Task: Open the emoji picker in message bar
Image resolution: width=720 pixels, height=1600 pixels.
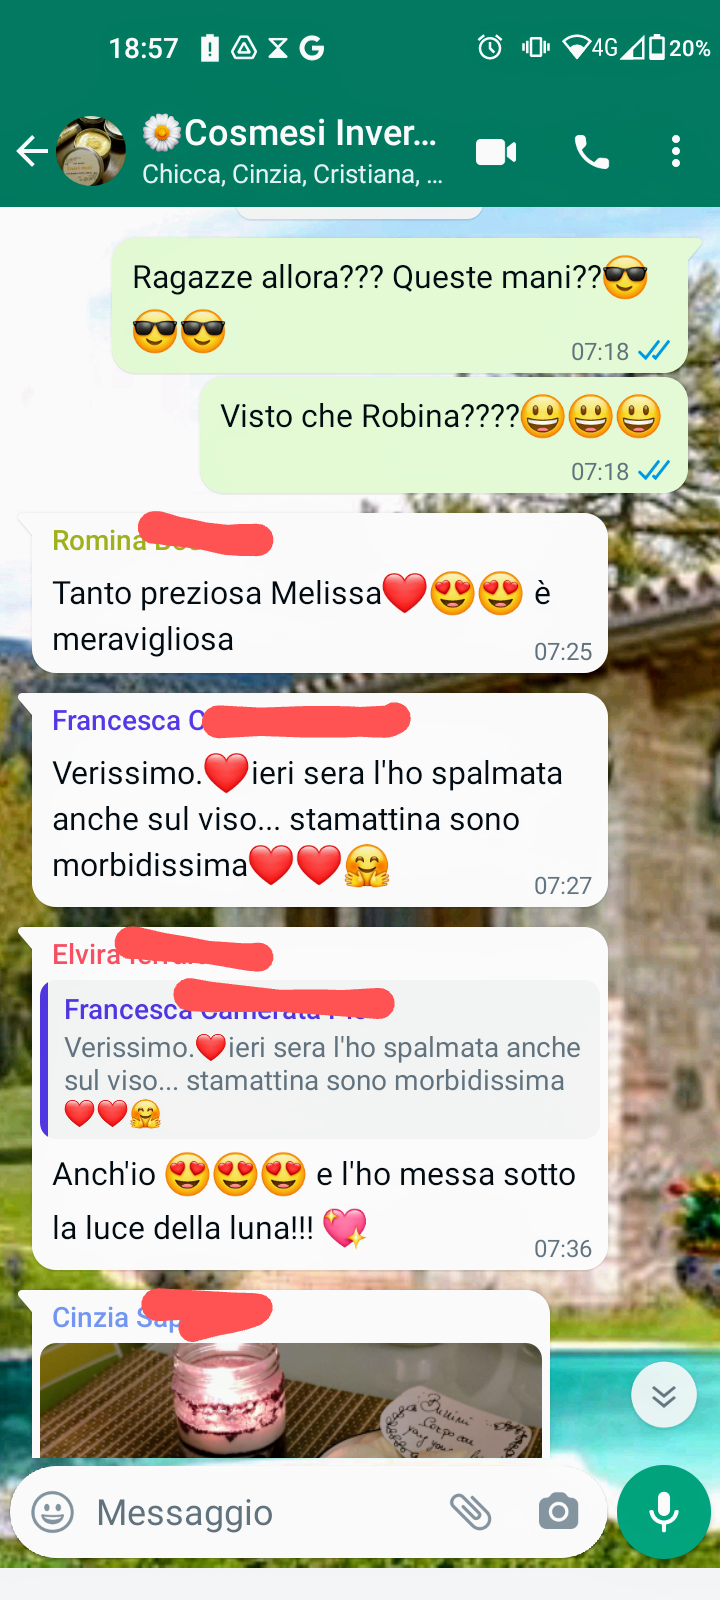Action: click(53, 1512)
